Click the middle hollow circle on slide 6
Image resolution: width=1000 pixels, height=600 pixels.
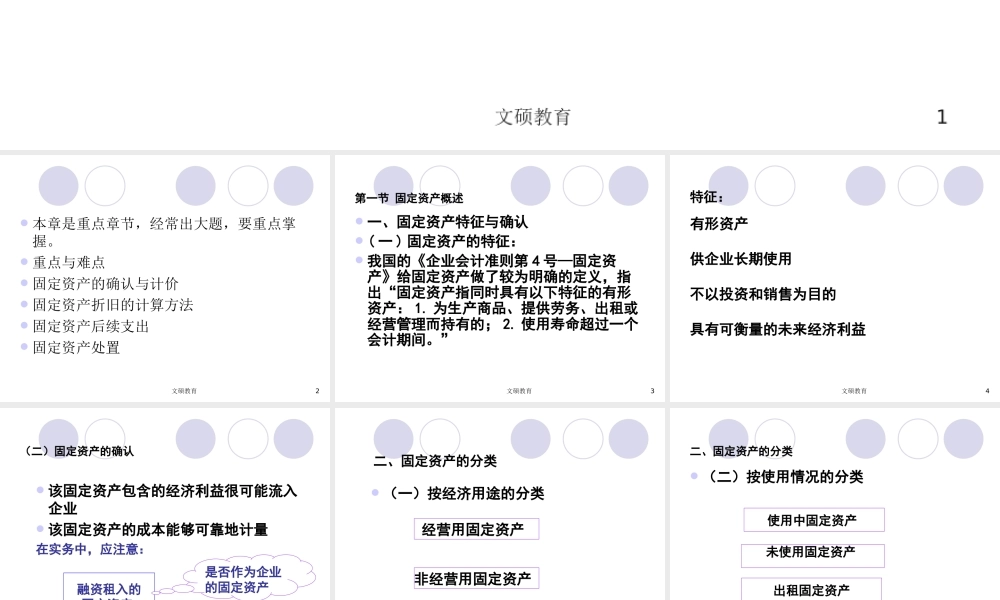(583, 438)
